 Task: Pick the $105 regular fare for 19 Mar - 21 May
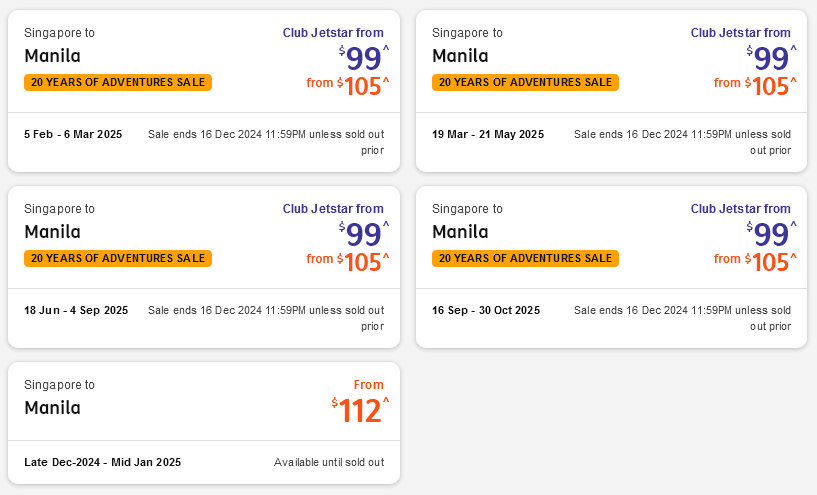coord(770,86)
